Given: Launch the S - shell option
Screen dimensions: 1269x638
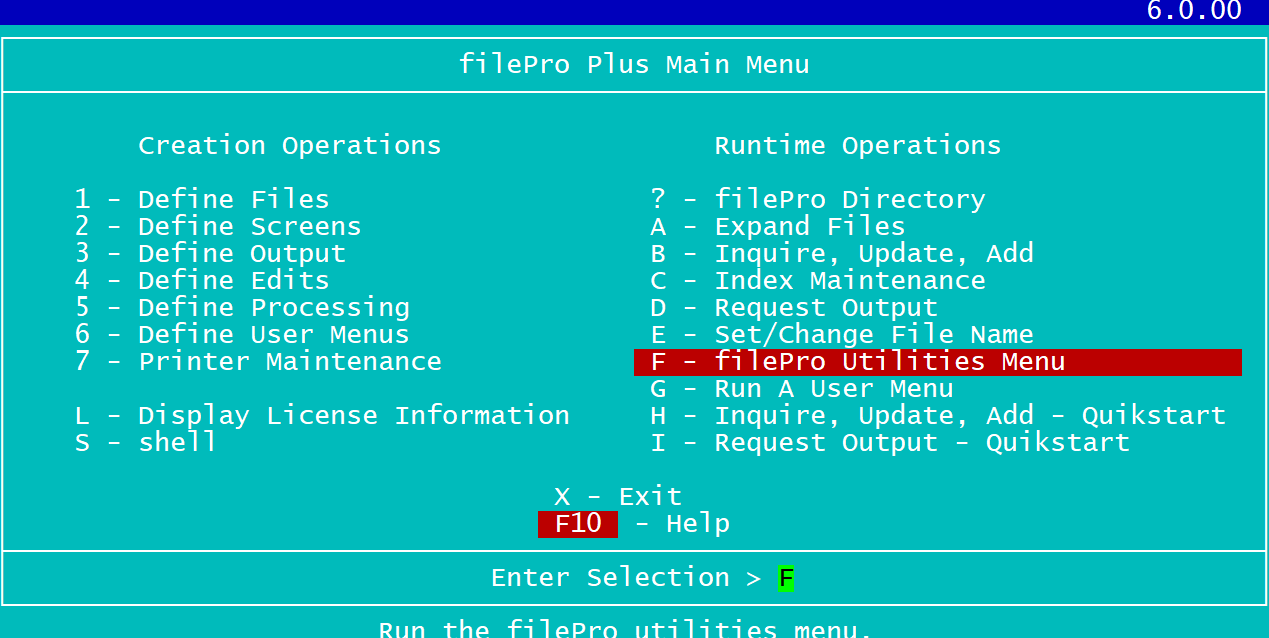Looking at the screenshot, I should click(x=146, y=442).
